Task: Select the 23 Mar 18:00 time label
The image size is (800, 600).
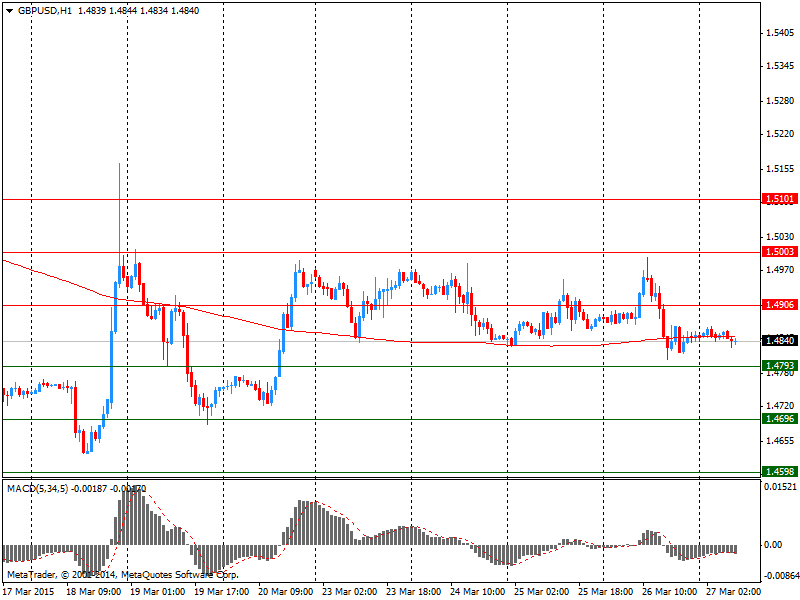Action: click(x=414, y=591)
